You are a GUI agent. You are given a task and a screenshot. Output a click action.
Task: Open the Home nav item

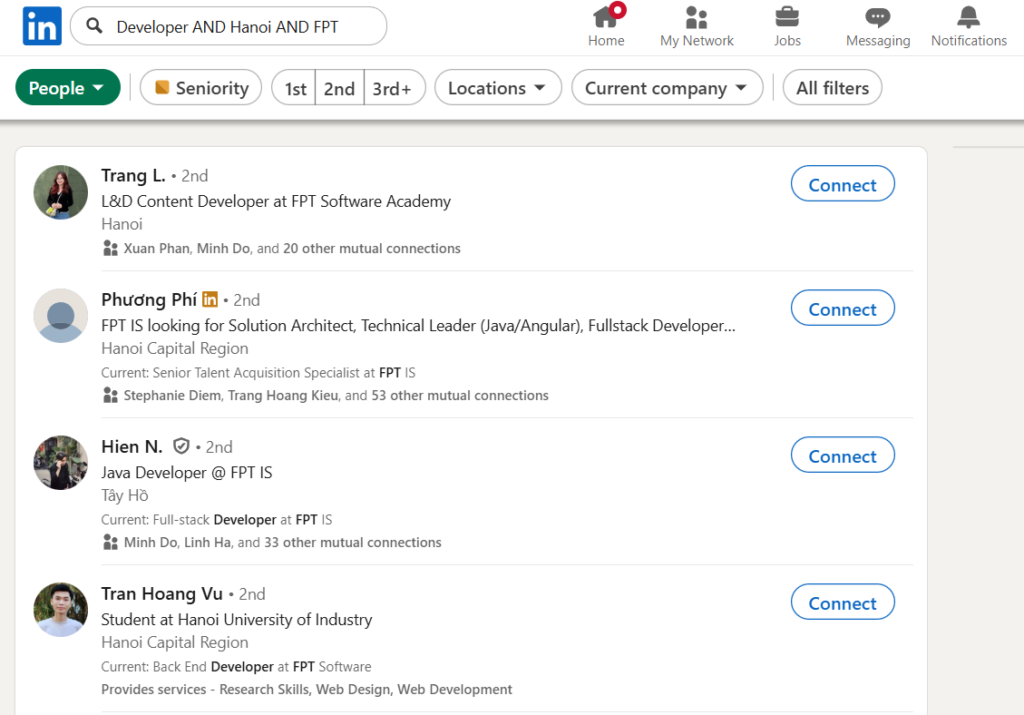[x=606, y=26]
